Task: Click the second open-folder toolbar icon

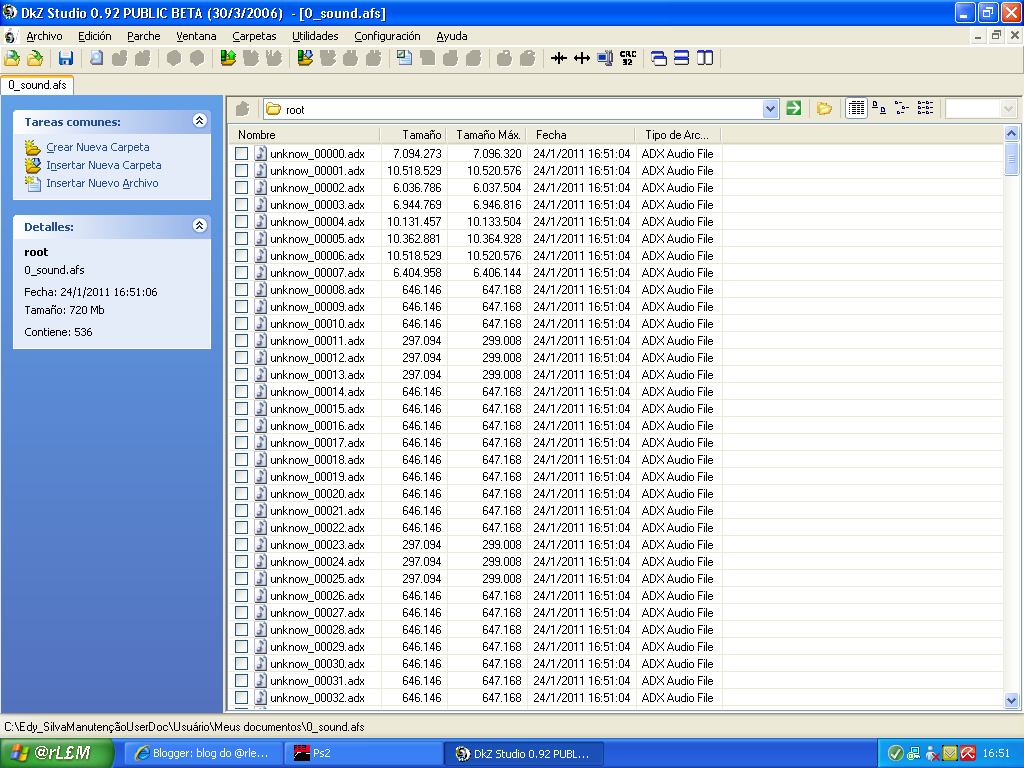Action: tap(35, 58)
